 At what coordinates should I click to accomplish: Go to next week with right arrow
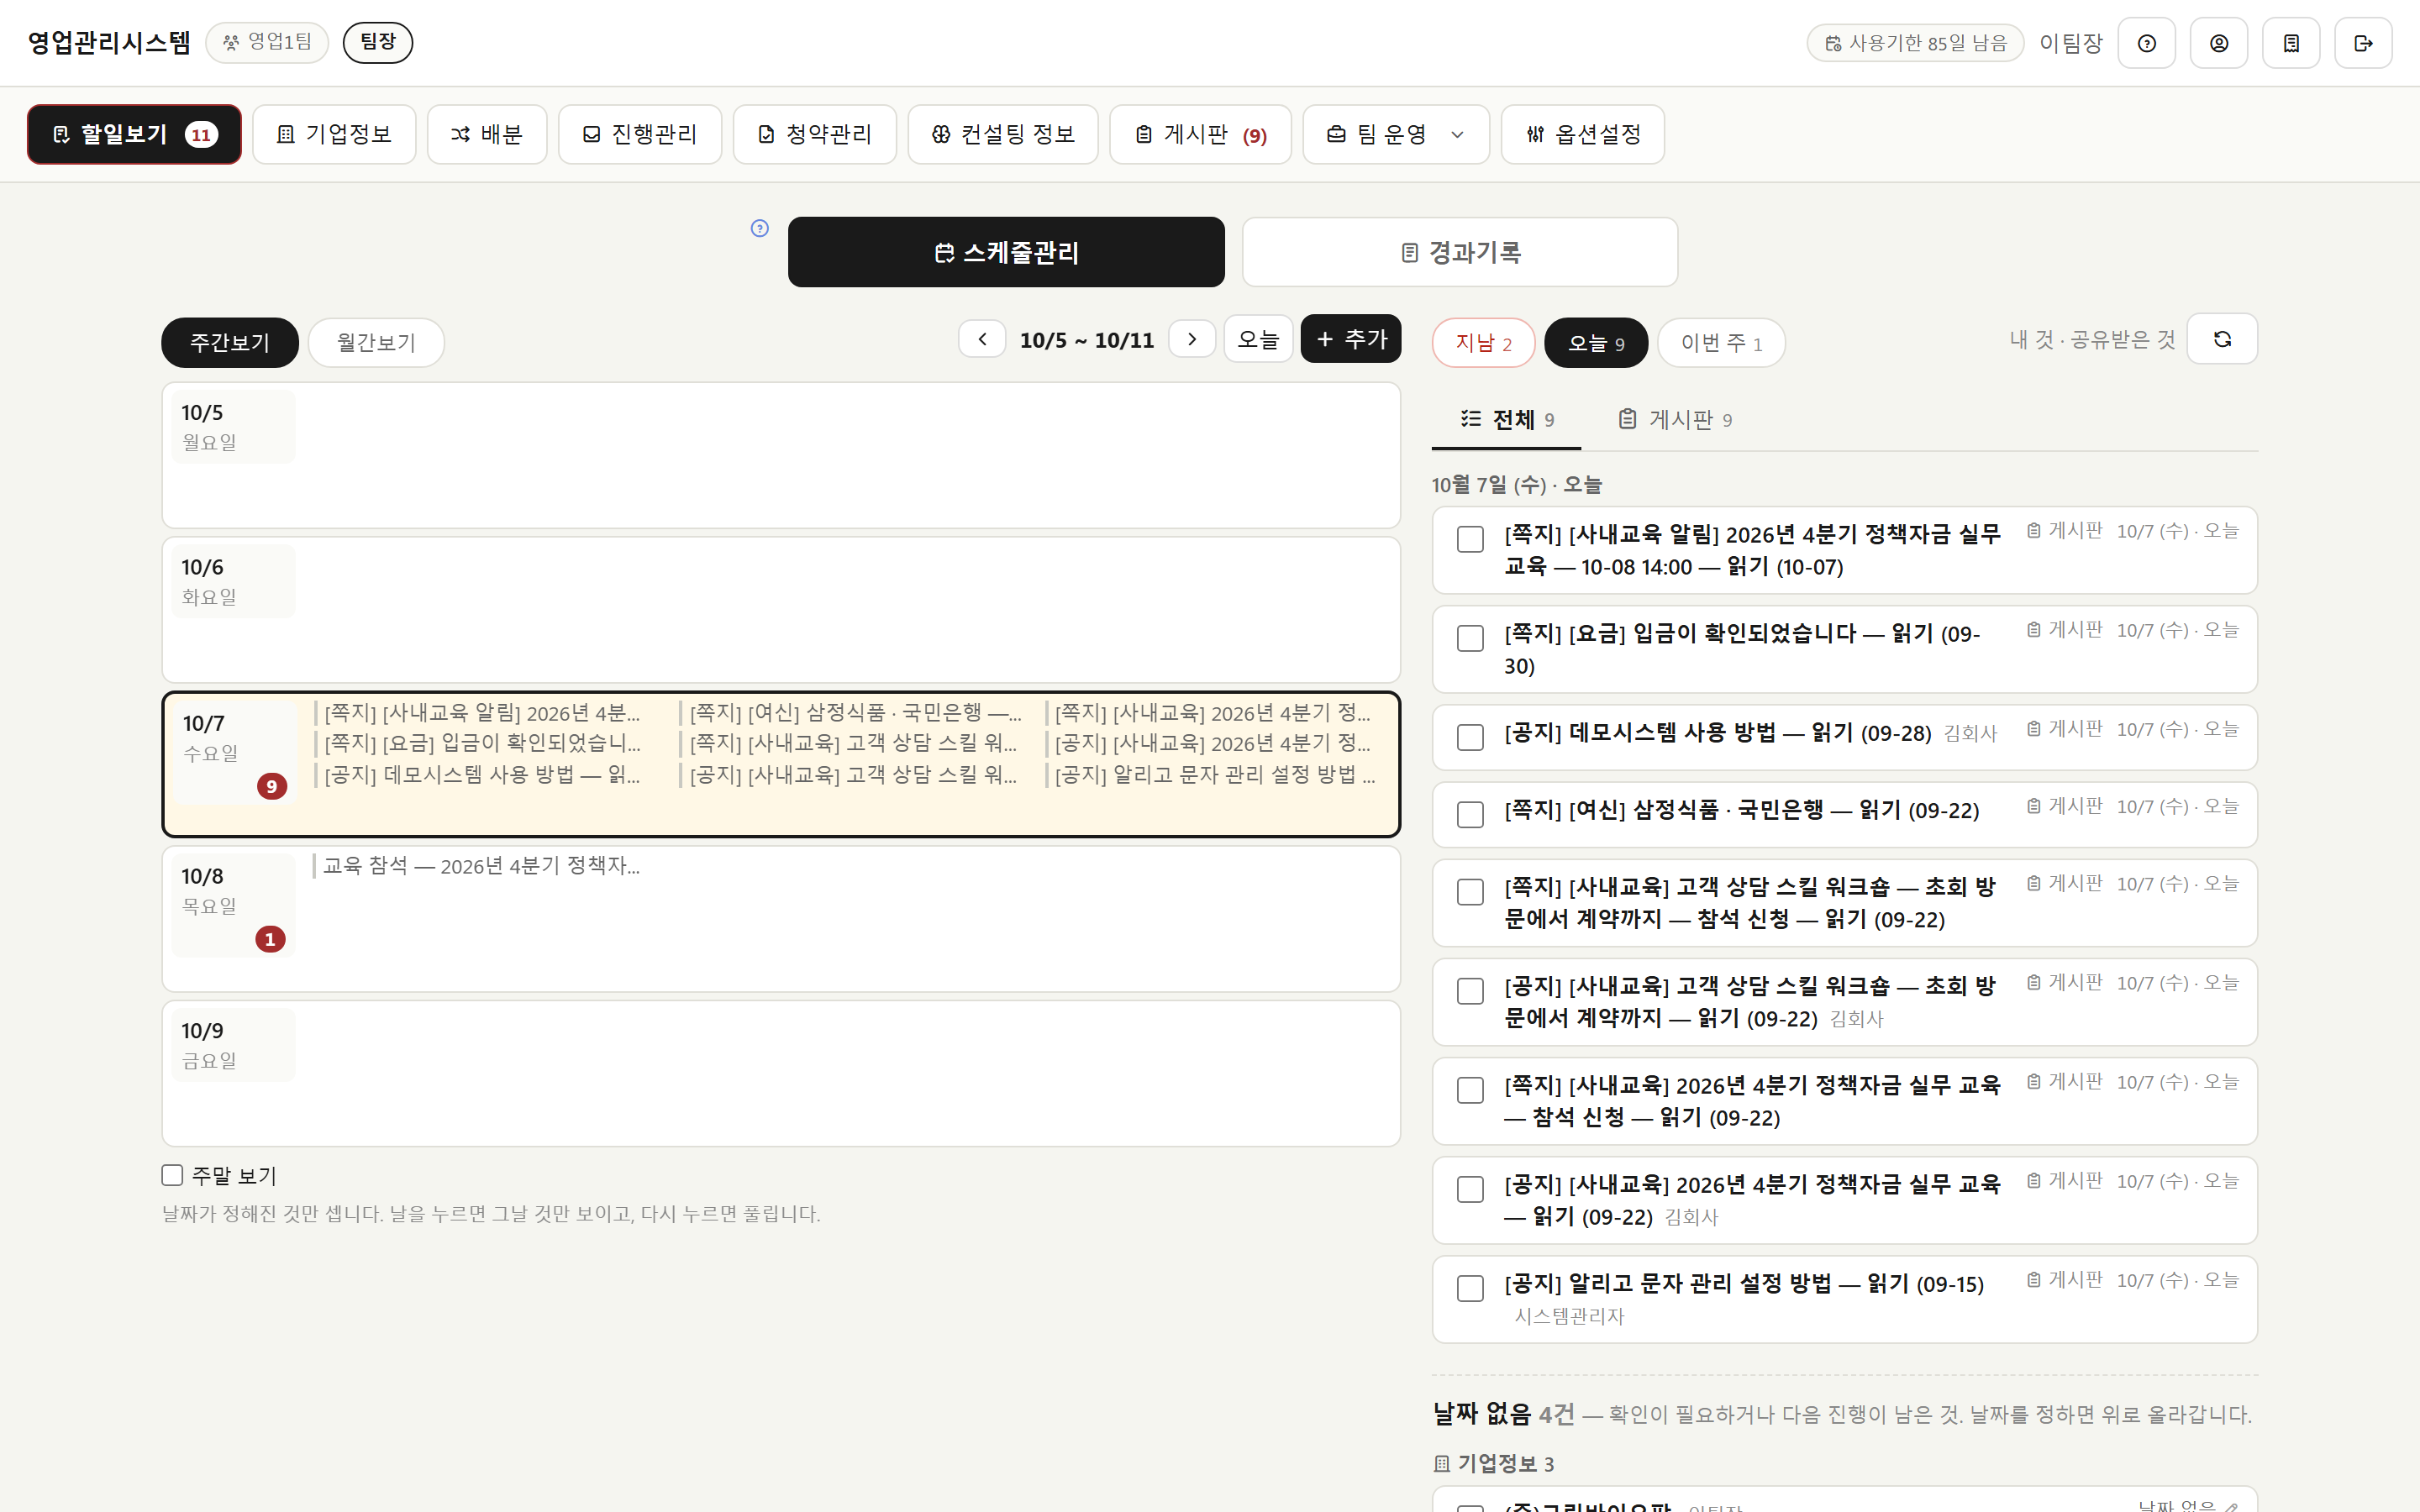click(x=1192, y=339)
